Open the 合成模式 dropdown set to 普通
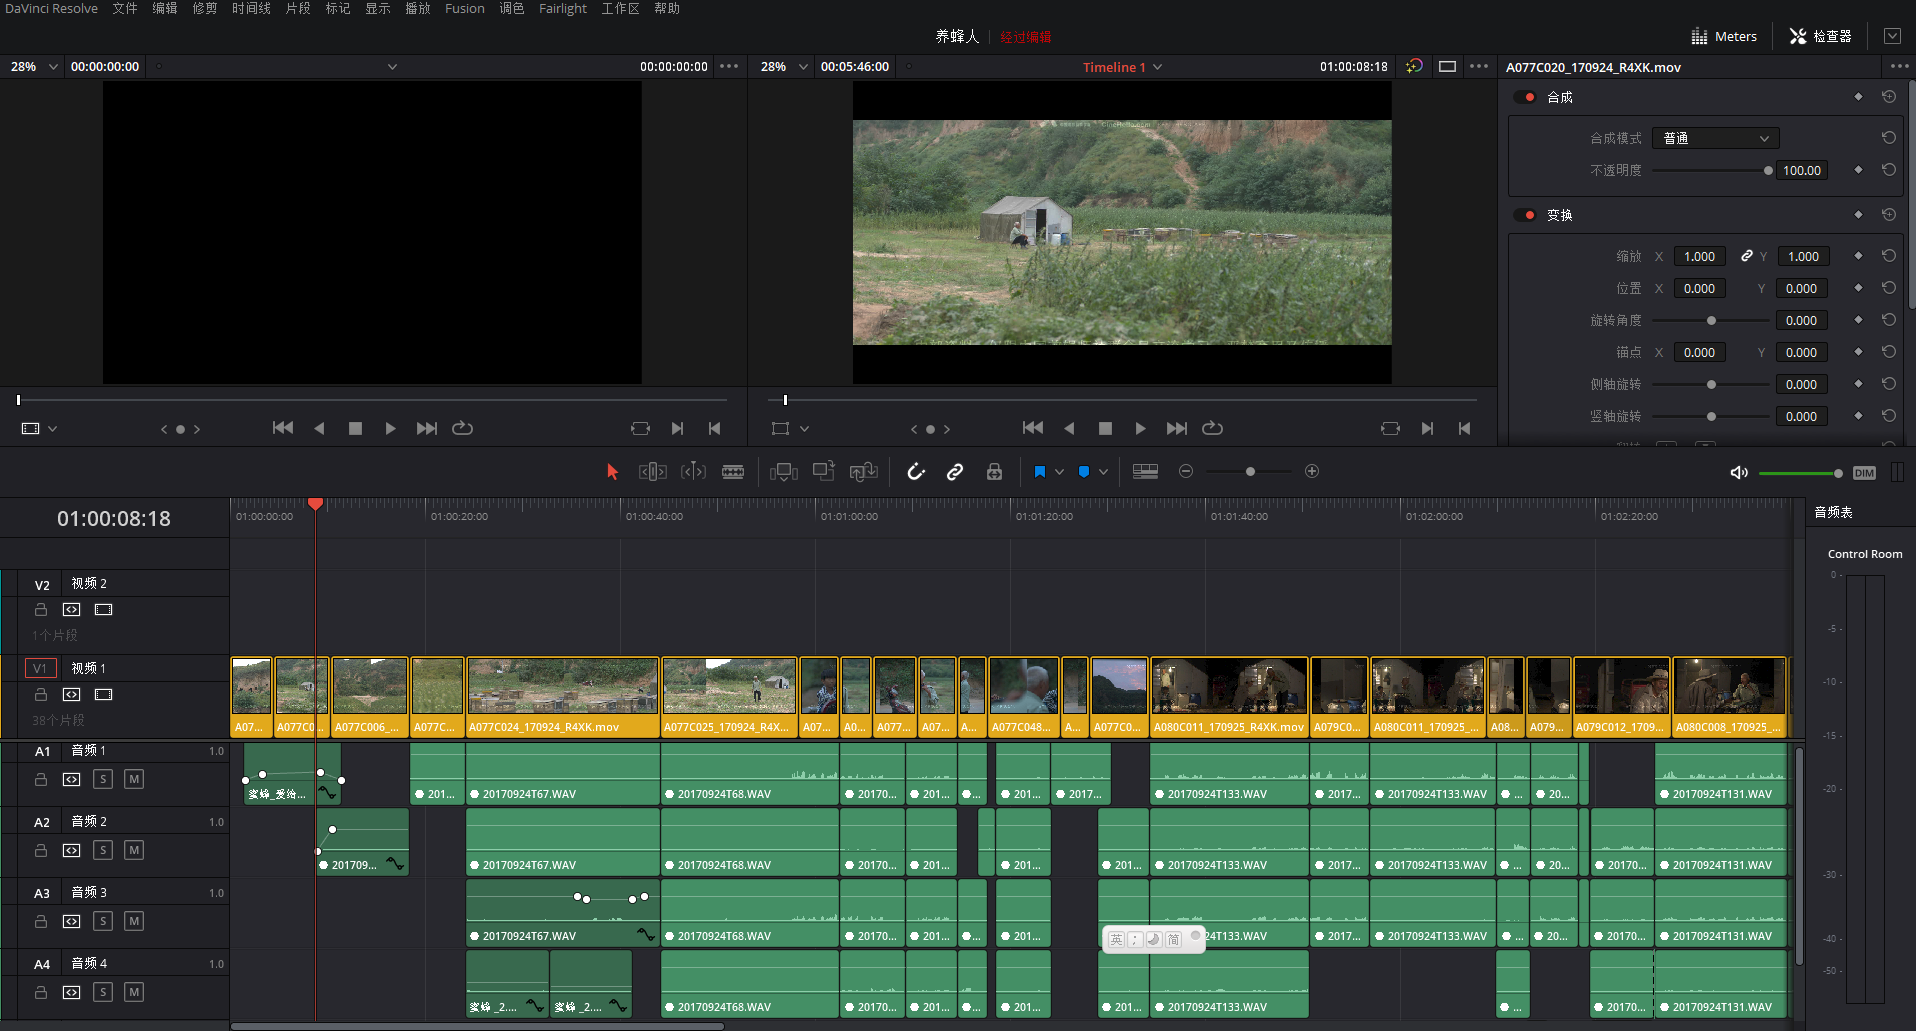Viewport: 1916px width, 1031px height. (1715, 139)
